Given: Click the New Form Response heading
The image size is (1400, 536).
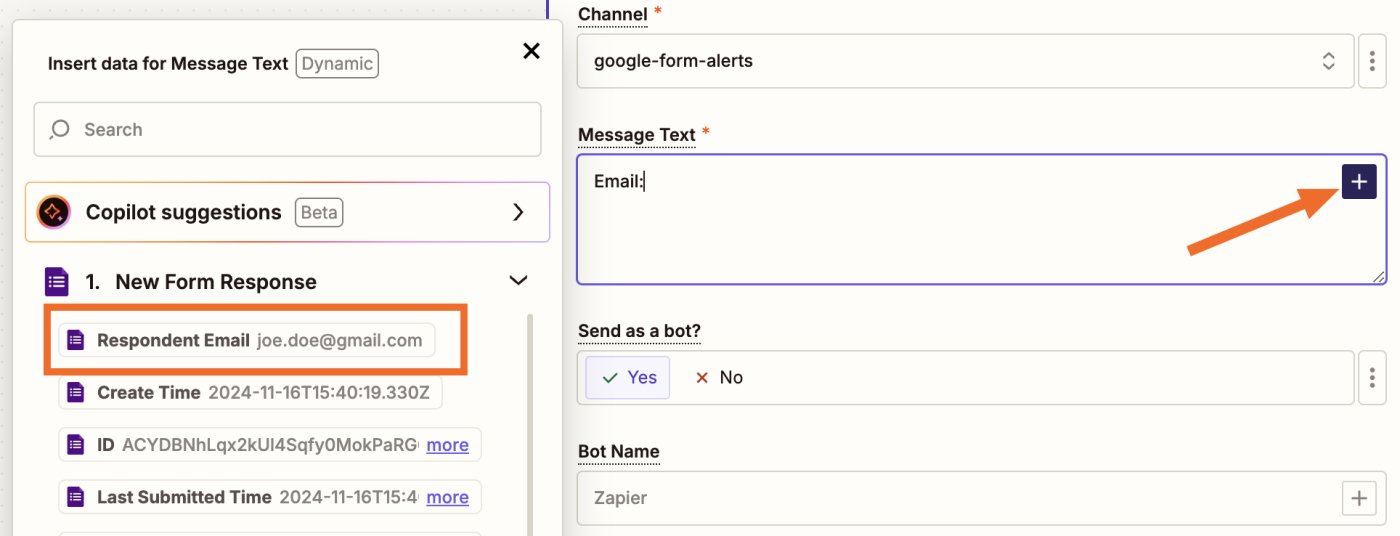Looking at the screenshot, I should click(x=216, y=282).
